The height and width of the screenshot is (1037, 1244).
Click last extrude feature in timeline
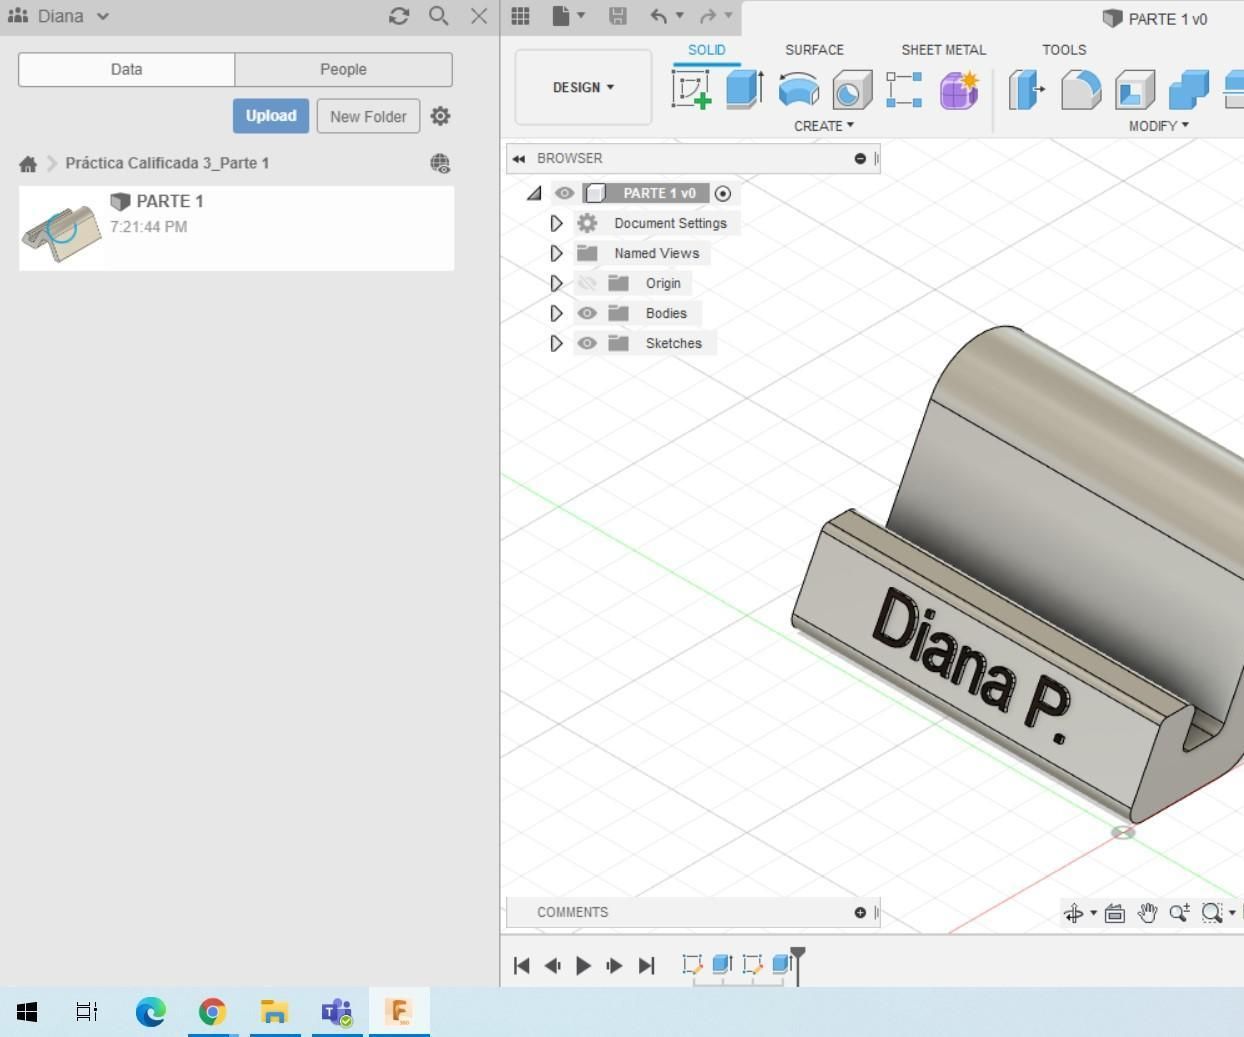coord(782,964)
